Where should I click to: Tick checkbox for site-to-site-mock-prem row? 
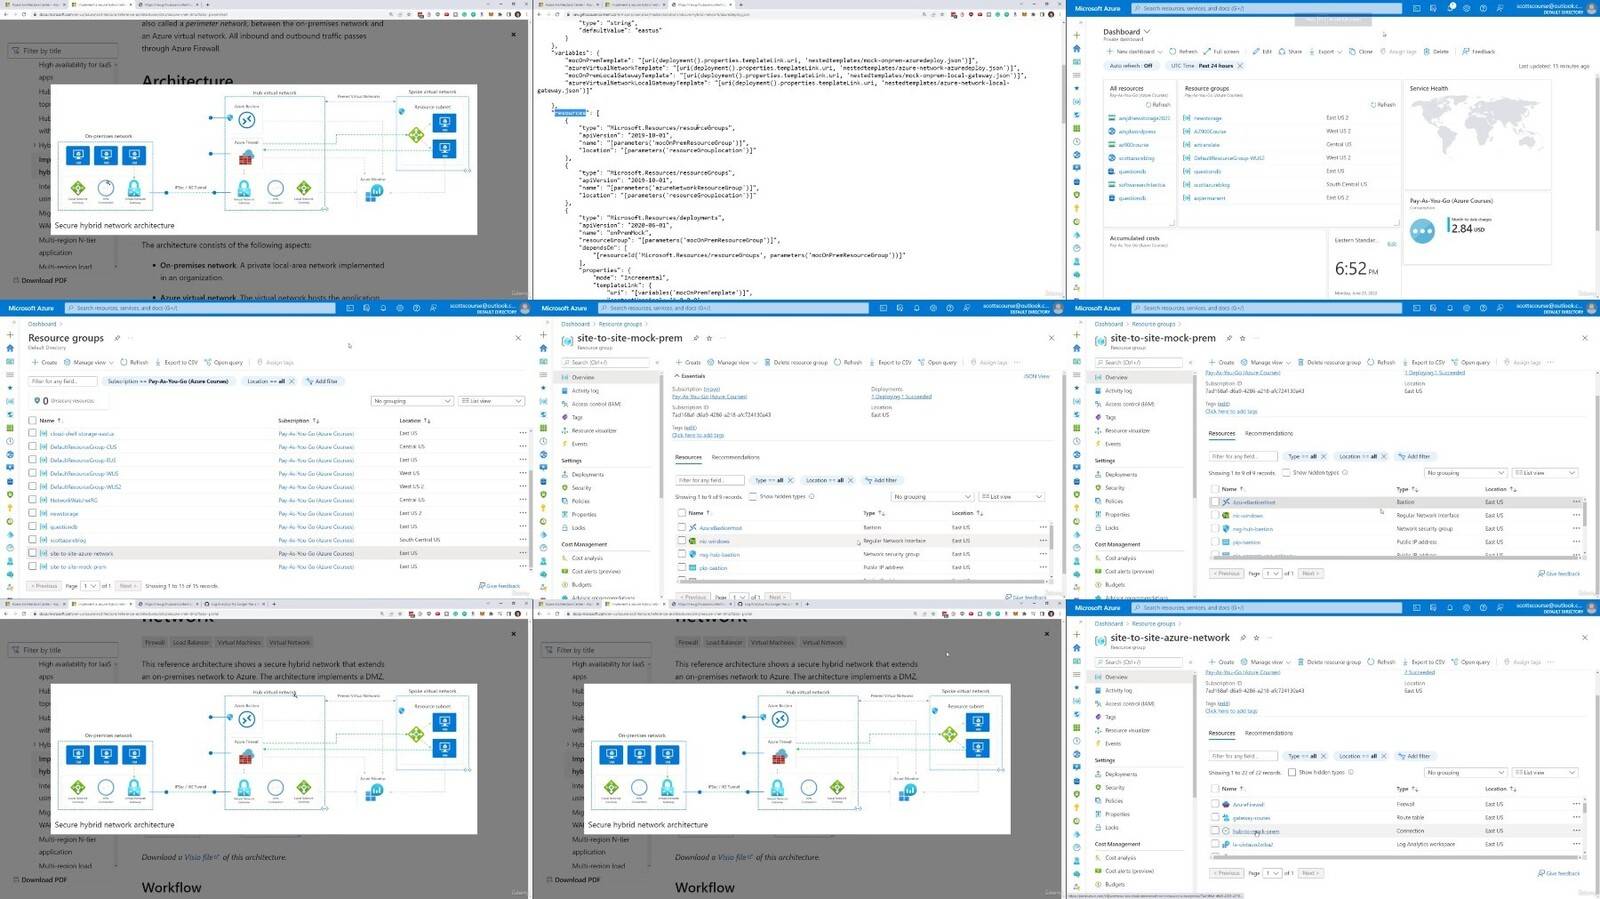[32, 566]
